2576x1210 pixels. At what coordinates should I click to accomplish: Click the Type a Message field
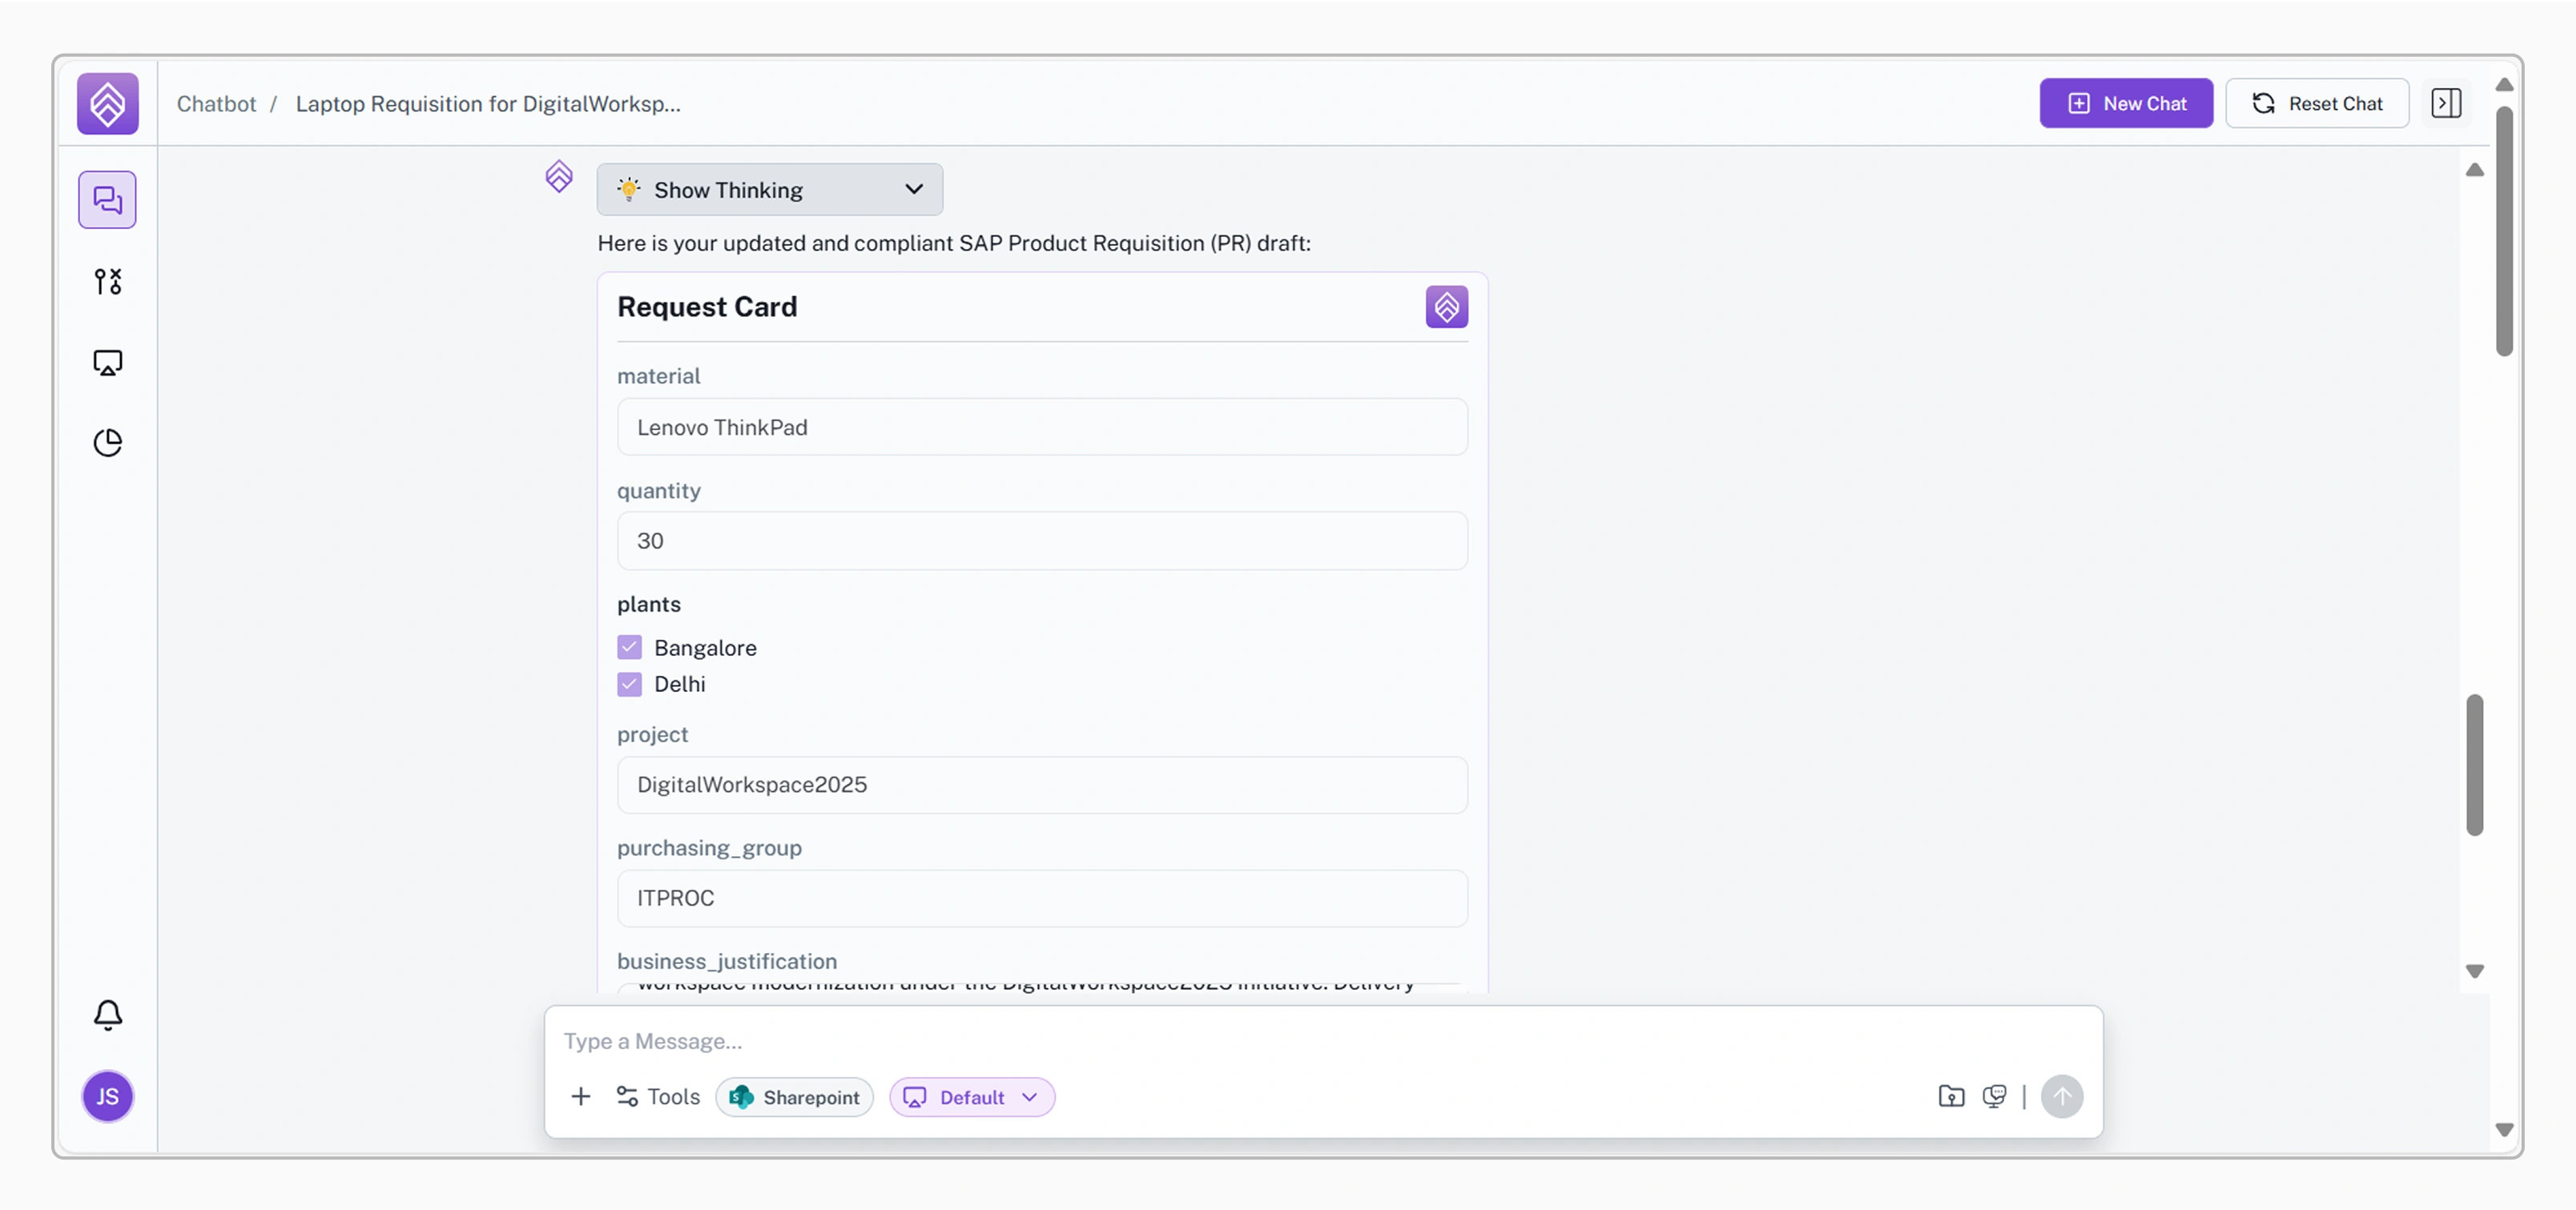click(1200, 1041)
